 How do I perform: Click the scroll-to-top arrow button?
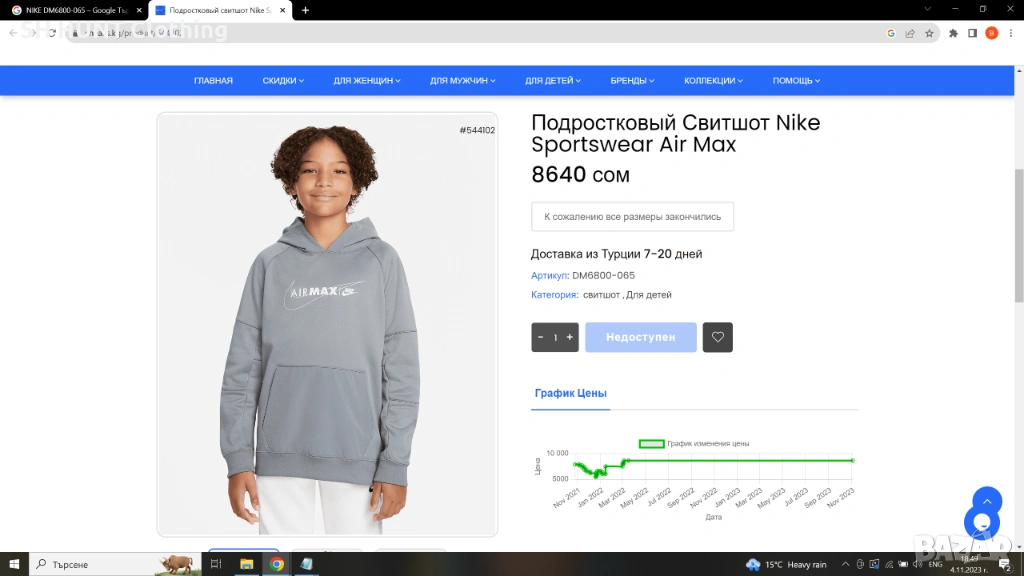(x=987, y=501)
